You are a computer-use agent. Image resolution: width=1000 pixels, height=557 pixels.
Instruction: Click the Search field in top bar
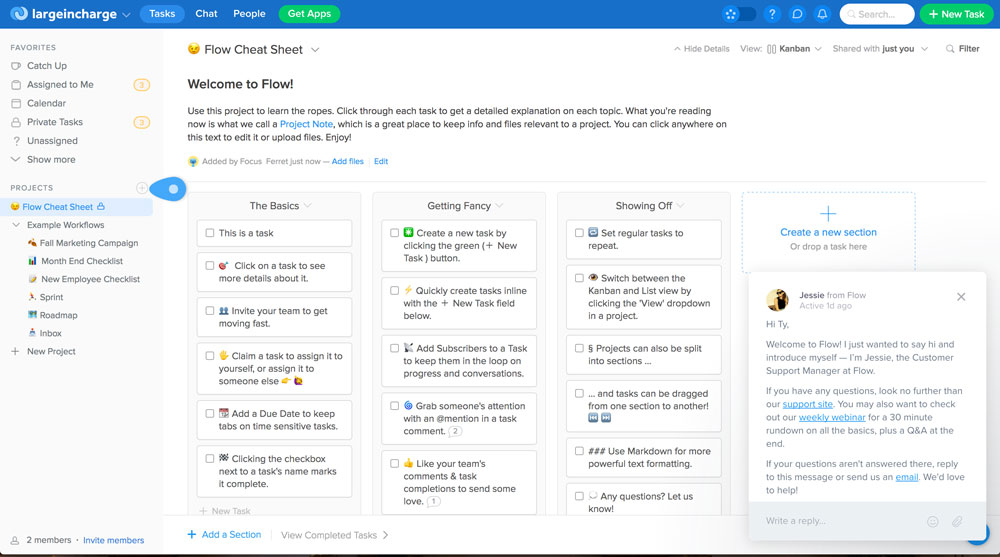tap(877, 14)
